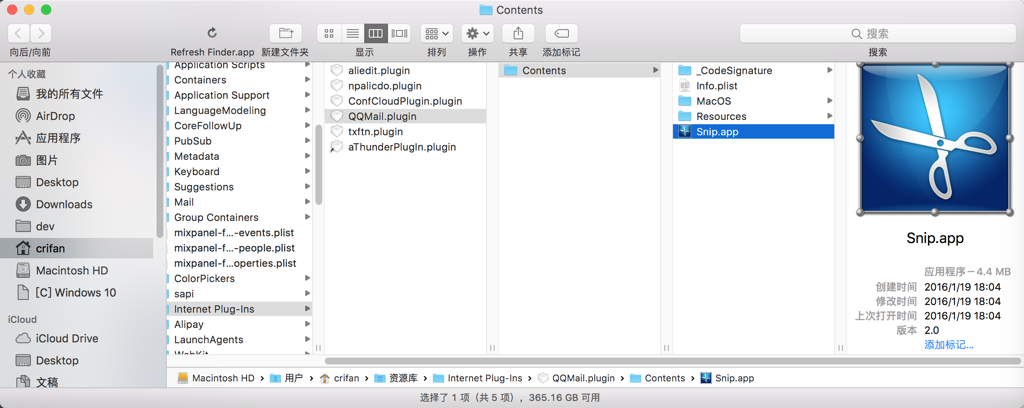1024x408 pixels.
Task: Select the ColorPickers folder
Action: tap(240, 278)
